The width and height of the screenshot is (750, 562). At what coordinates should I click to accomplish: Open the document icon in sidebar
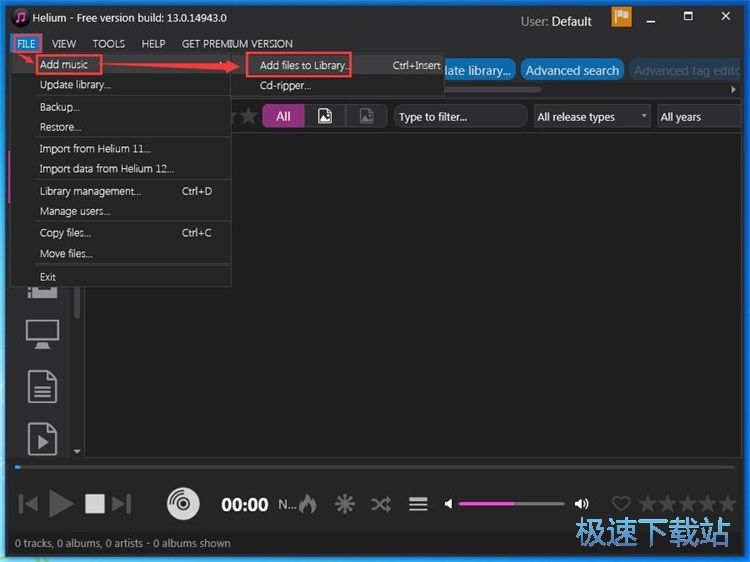(42, 386)
